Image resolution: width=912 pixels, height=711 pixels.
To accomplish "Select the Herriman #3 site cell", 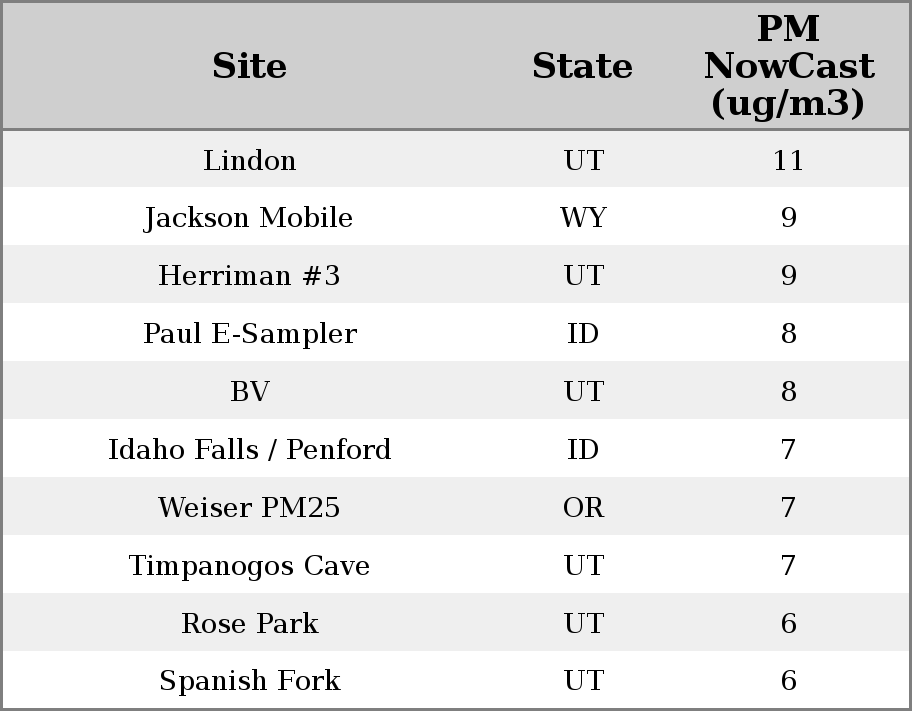I will pos(249,276).
